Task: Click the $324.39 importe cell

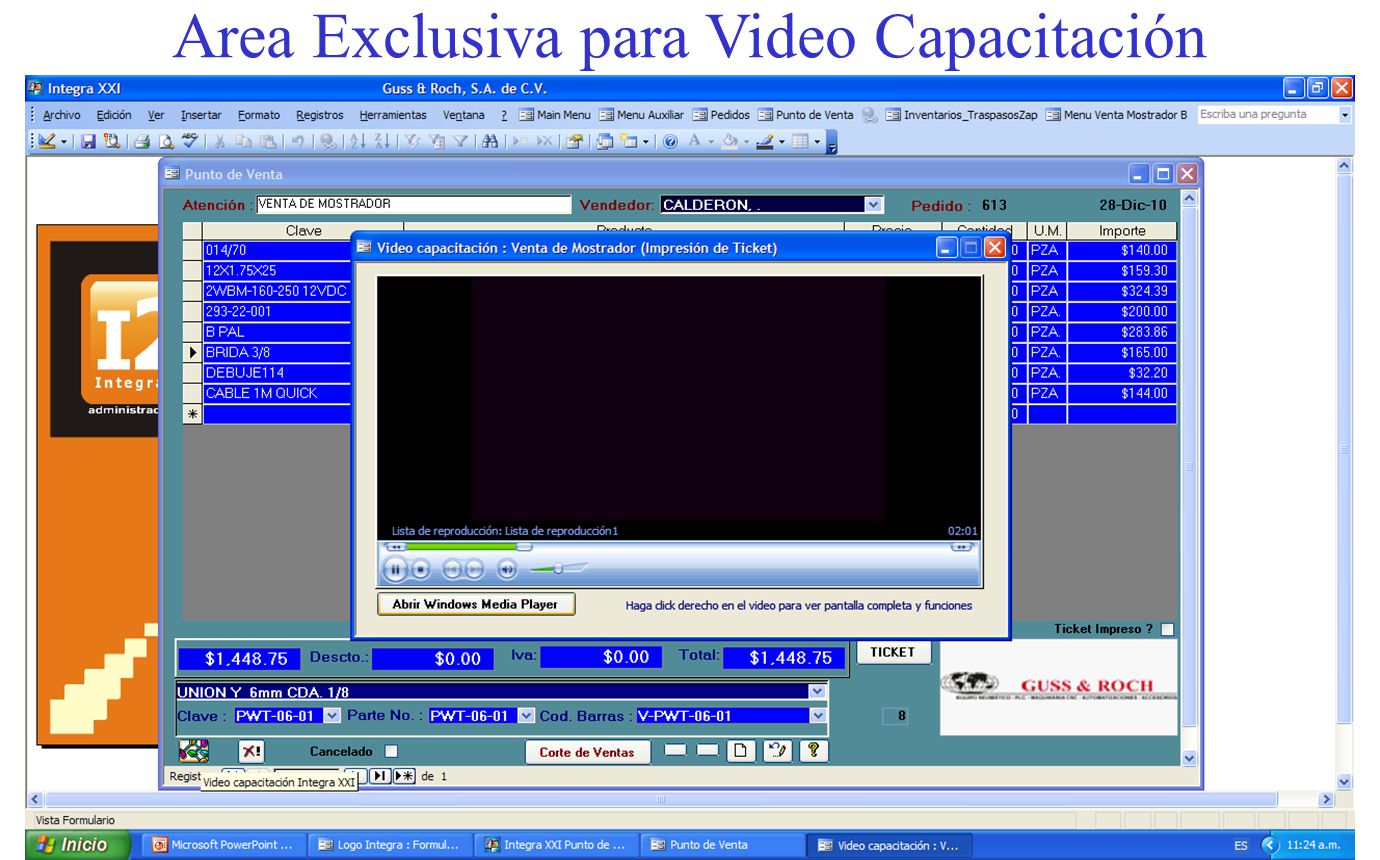Action: 1122,291
